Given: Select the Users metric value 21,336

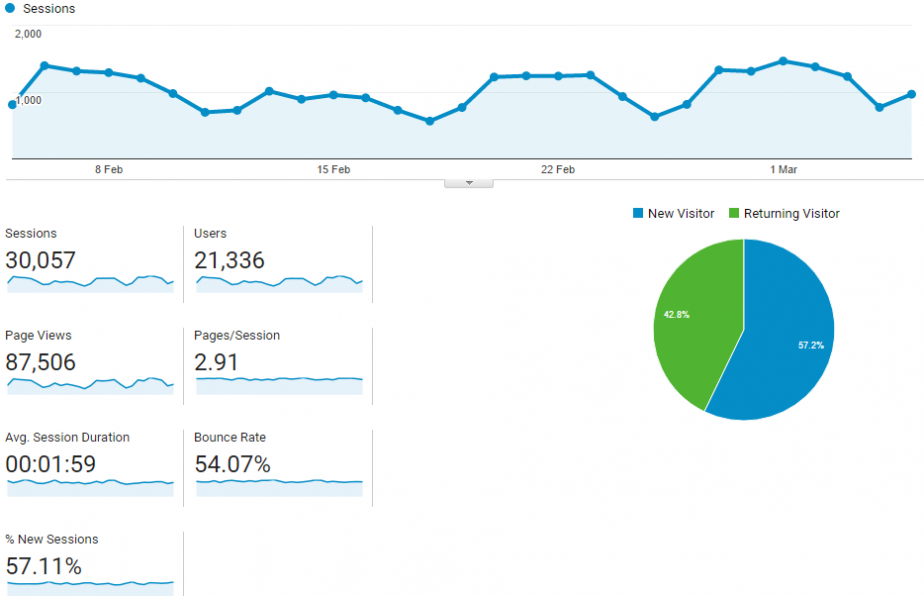Looking at the screenshot, I should tap(230, 261).
